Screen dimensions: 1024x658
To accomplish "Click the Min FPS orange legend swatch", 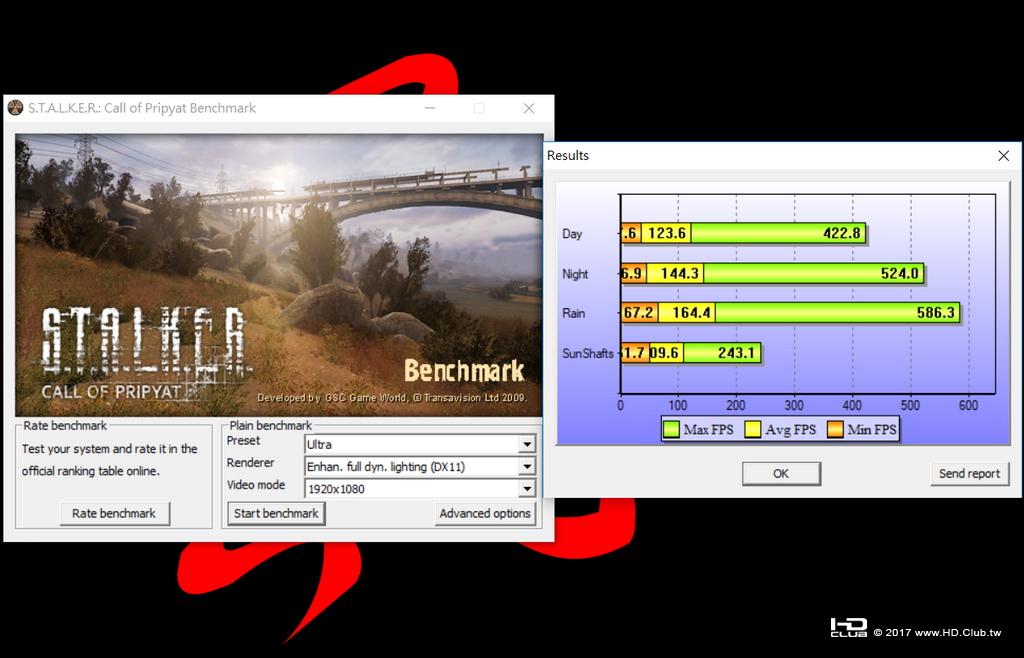I will point(835,430).
